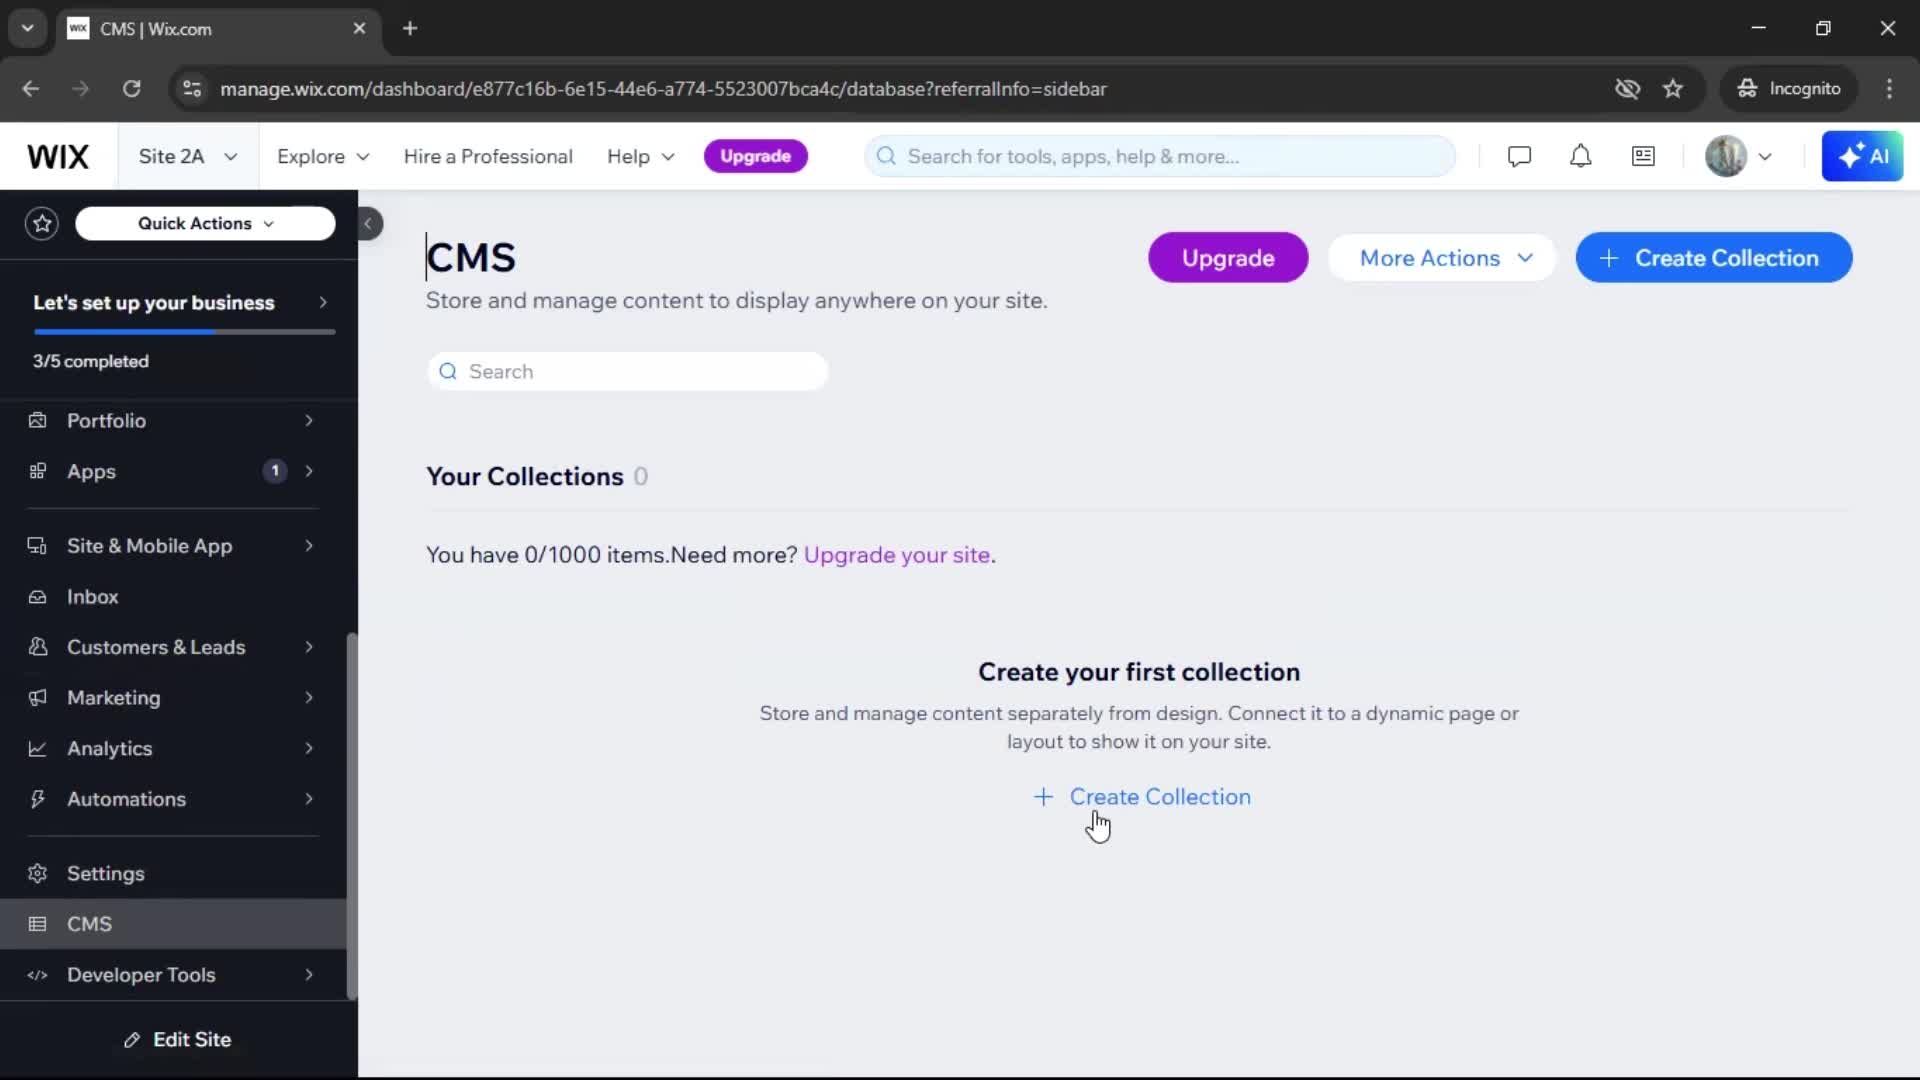Select Inbox in the sidebar

[173, 597]
